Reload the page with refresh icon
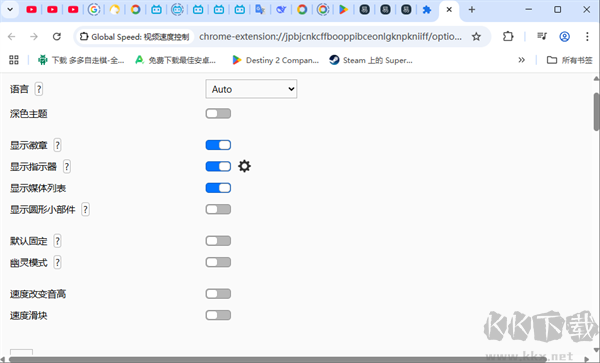This screenshot has width=600, height=363. click(x=57, y=36)
